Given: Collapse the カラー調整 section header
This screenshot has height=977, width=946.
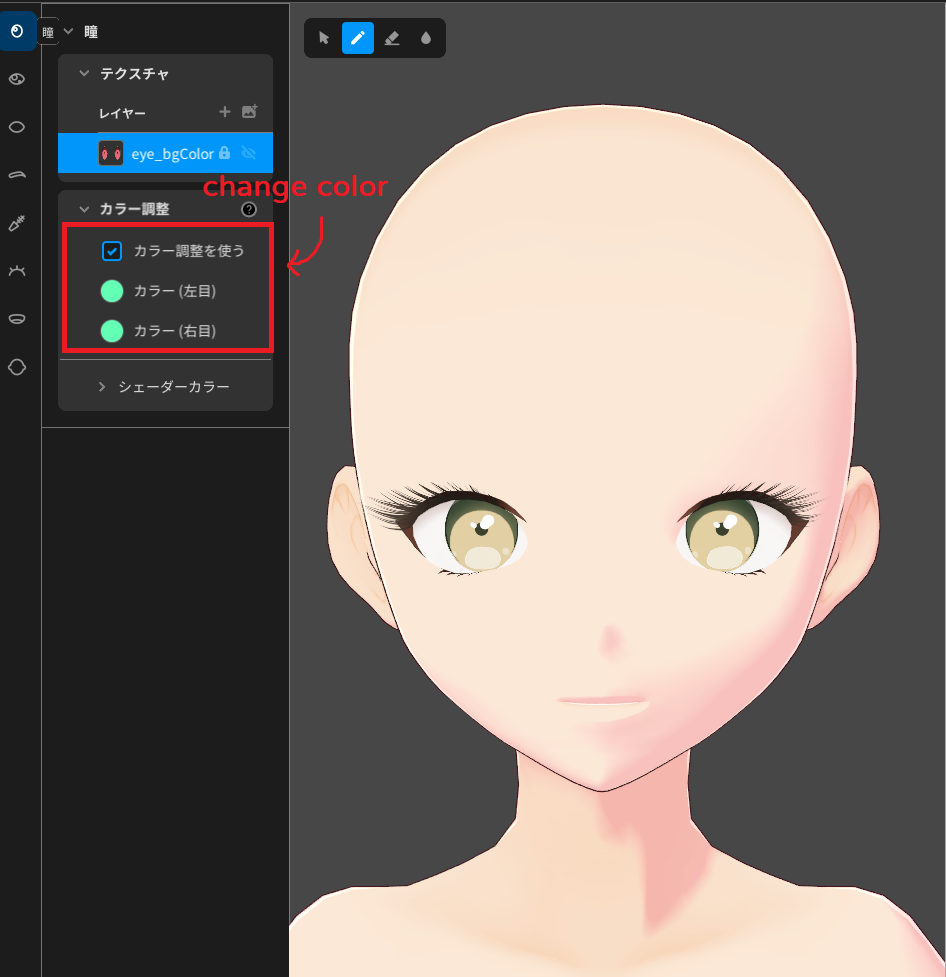Looking at the screenshot, I should [85, 208].
